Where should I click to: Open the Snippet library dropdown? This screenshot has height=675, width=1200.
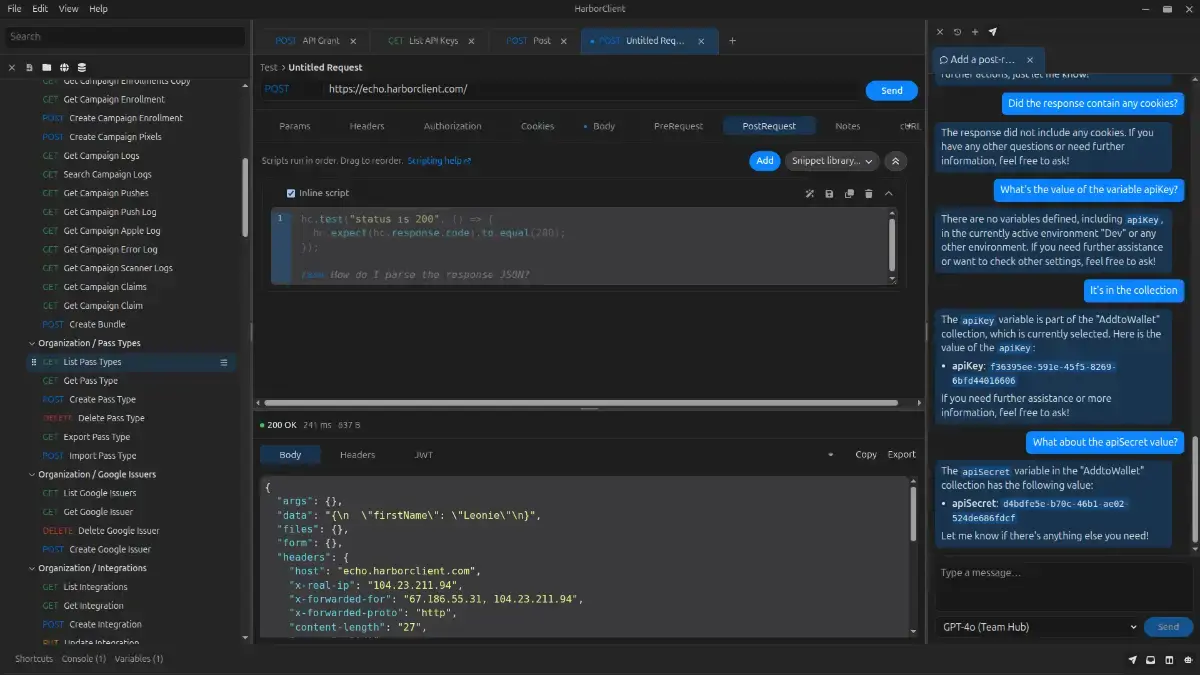click(831, 161)
